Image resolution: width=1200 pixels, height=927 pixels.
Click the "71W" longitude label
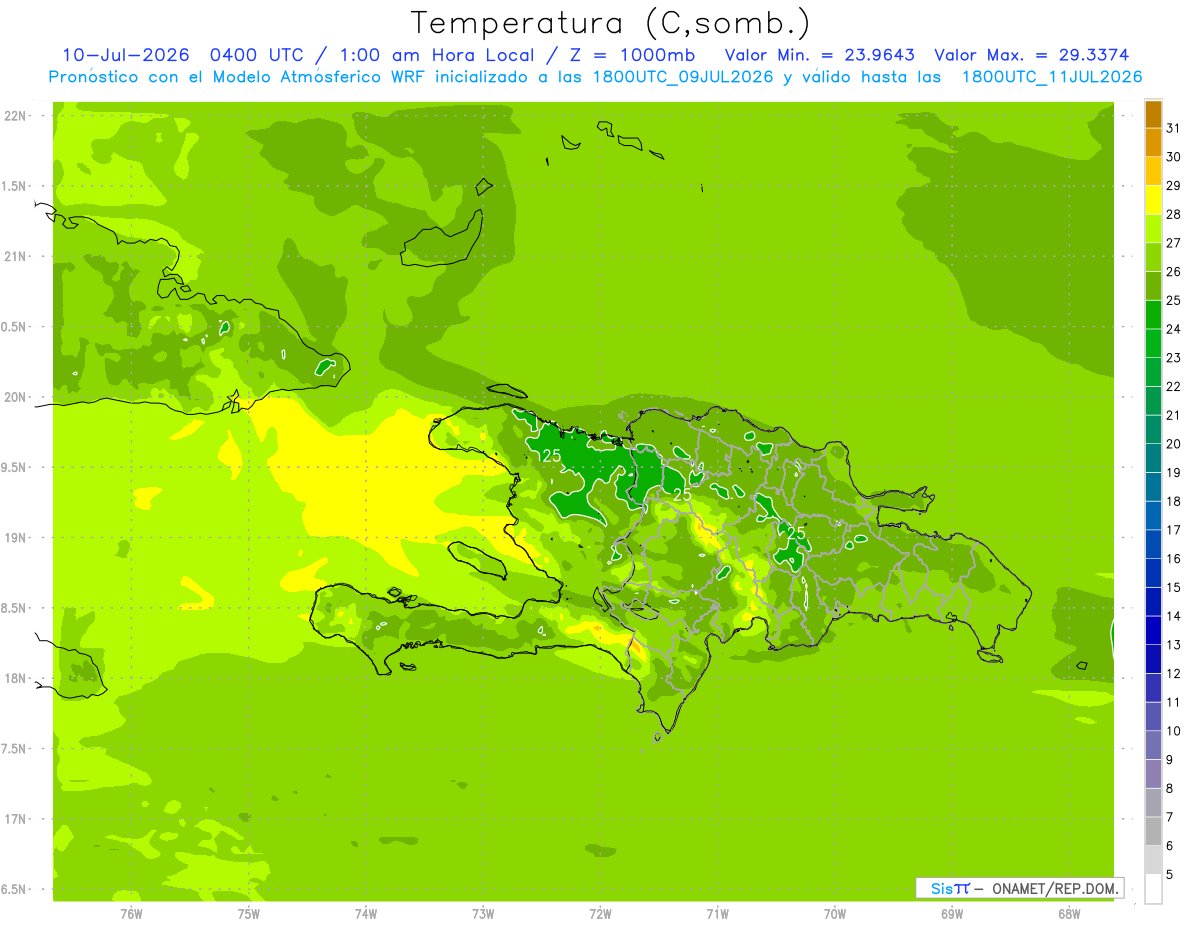pos(717,913)
